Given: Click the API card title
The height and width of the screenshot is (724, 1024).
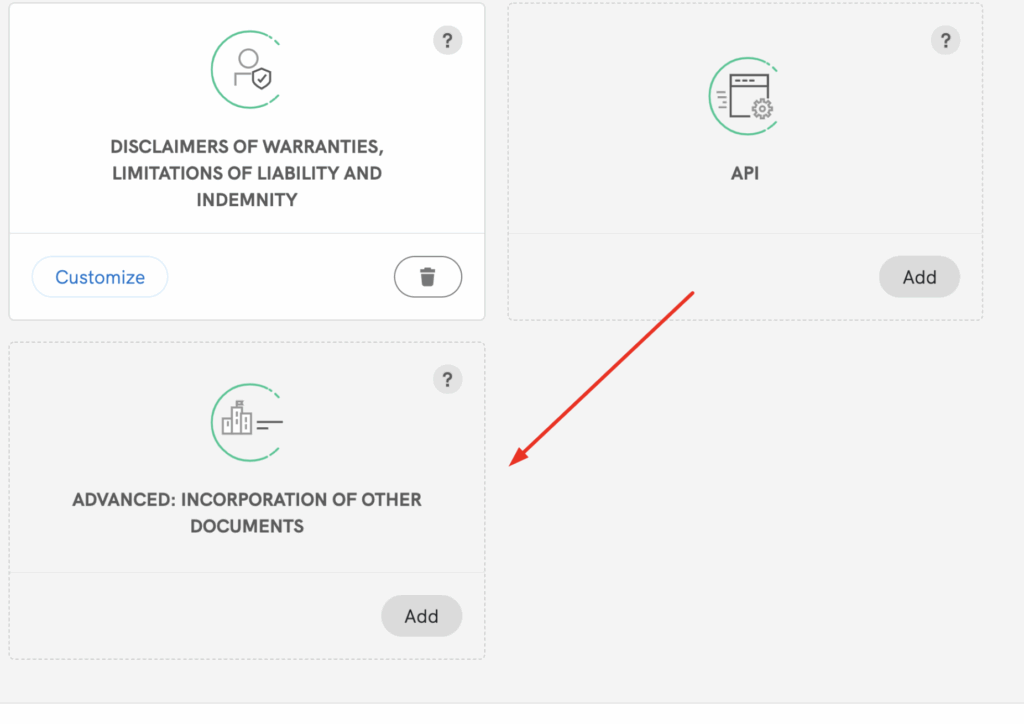Looking at the screenshot, I should [x=745, y=173].
